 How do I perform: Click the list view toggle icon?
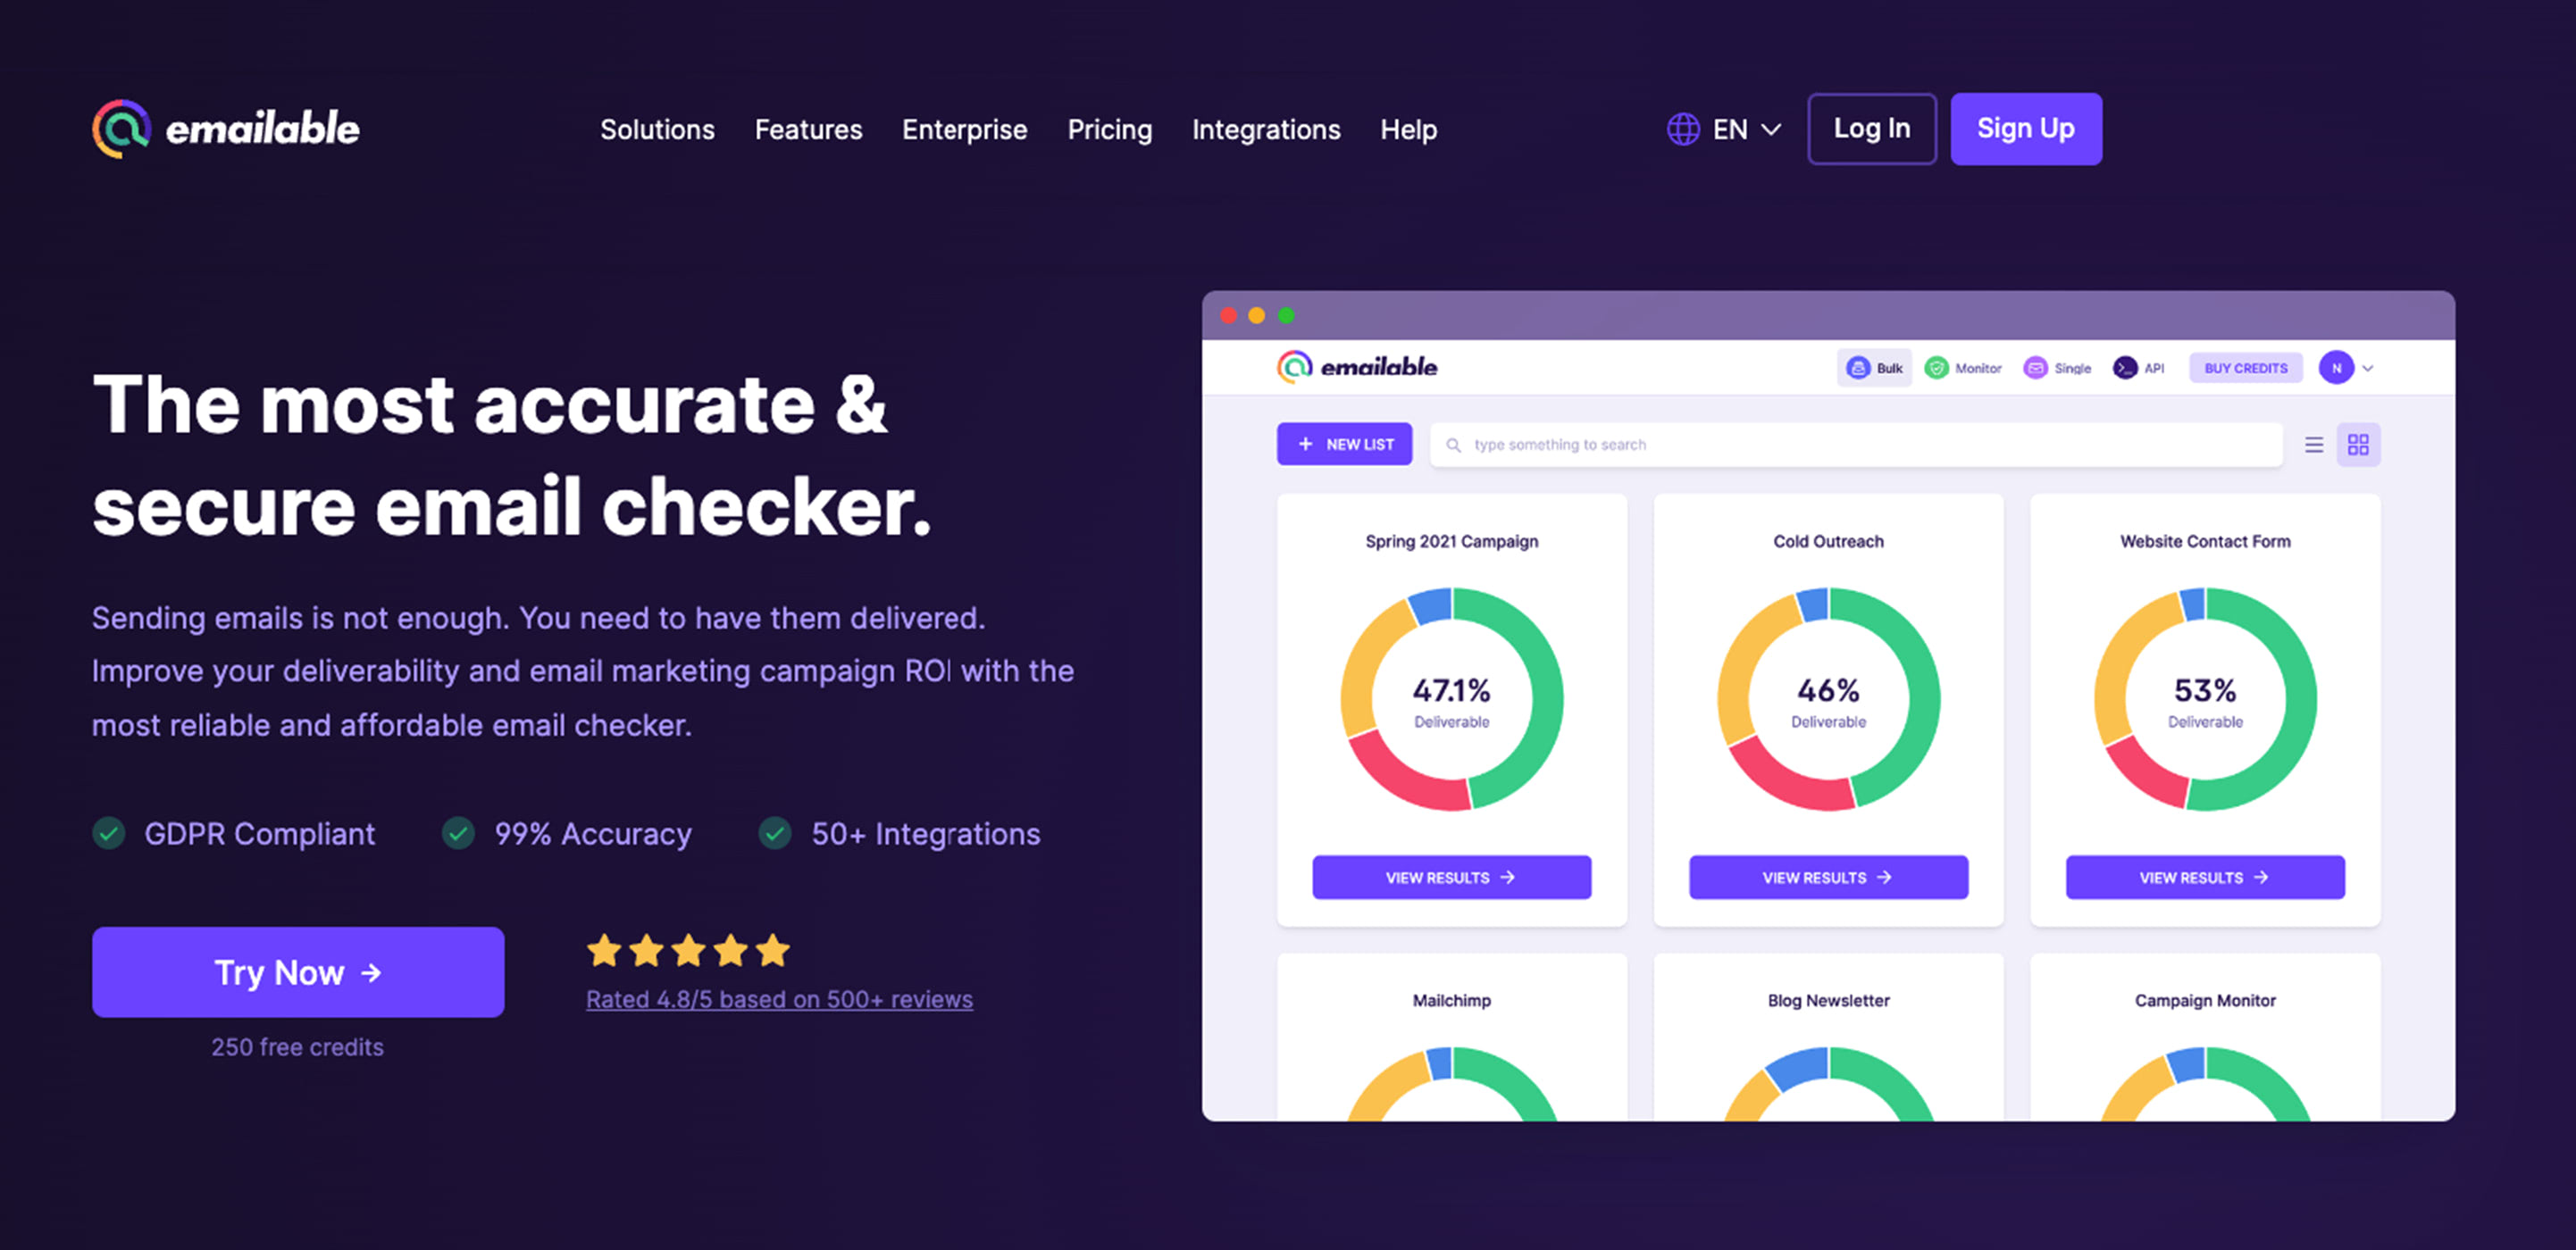[2313, 444]
